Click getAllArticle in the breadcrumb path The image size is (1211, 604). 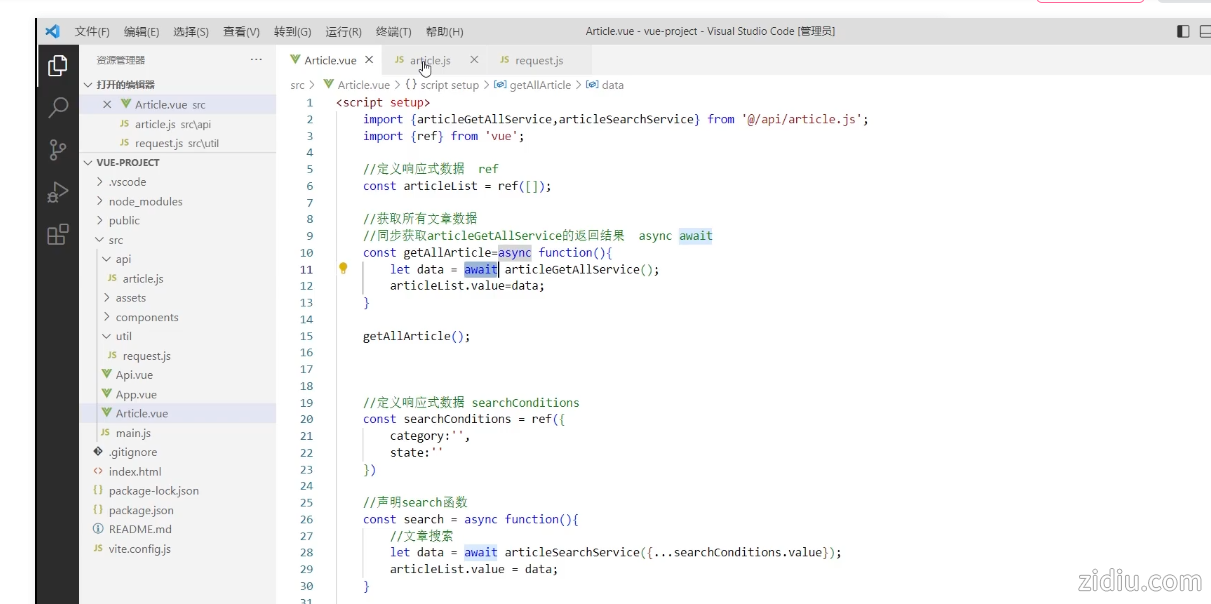pos(539,85)
